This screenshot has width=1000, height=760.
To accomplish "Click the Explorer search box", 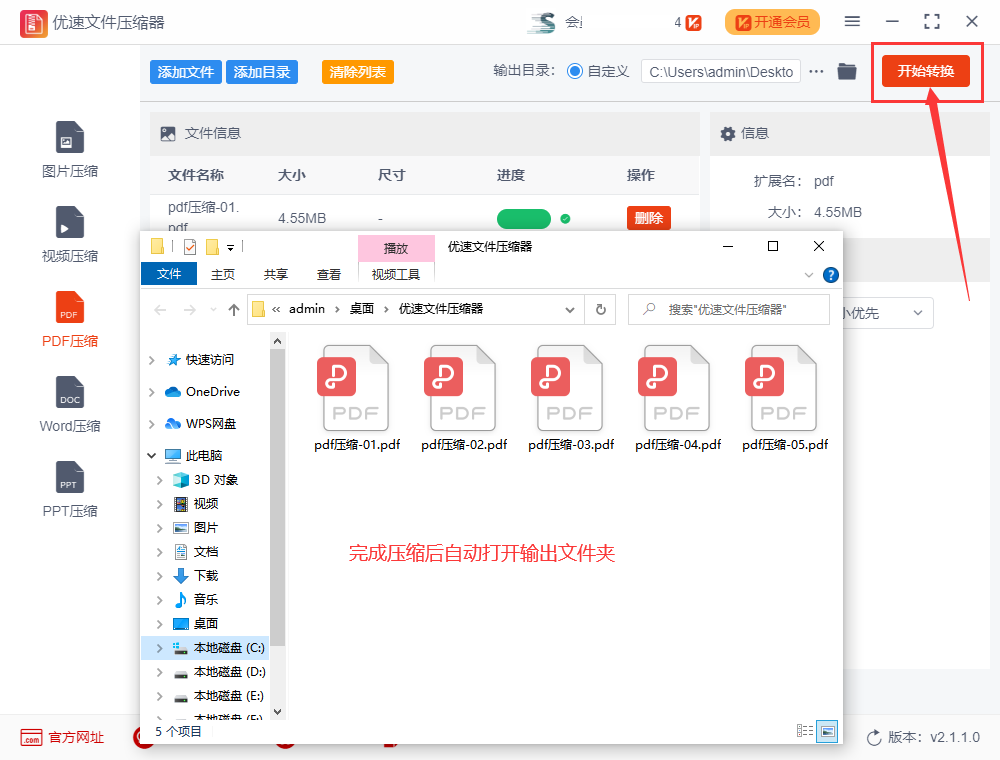I will [729, 309].
